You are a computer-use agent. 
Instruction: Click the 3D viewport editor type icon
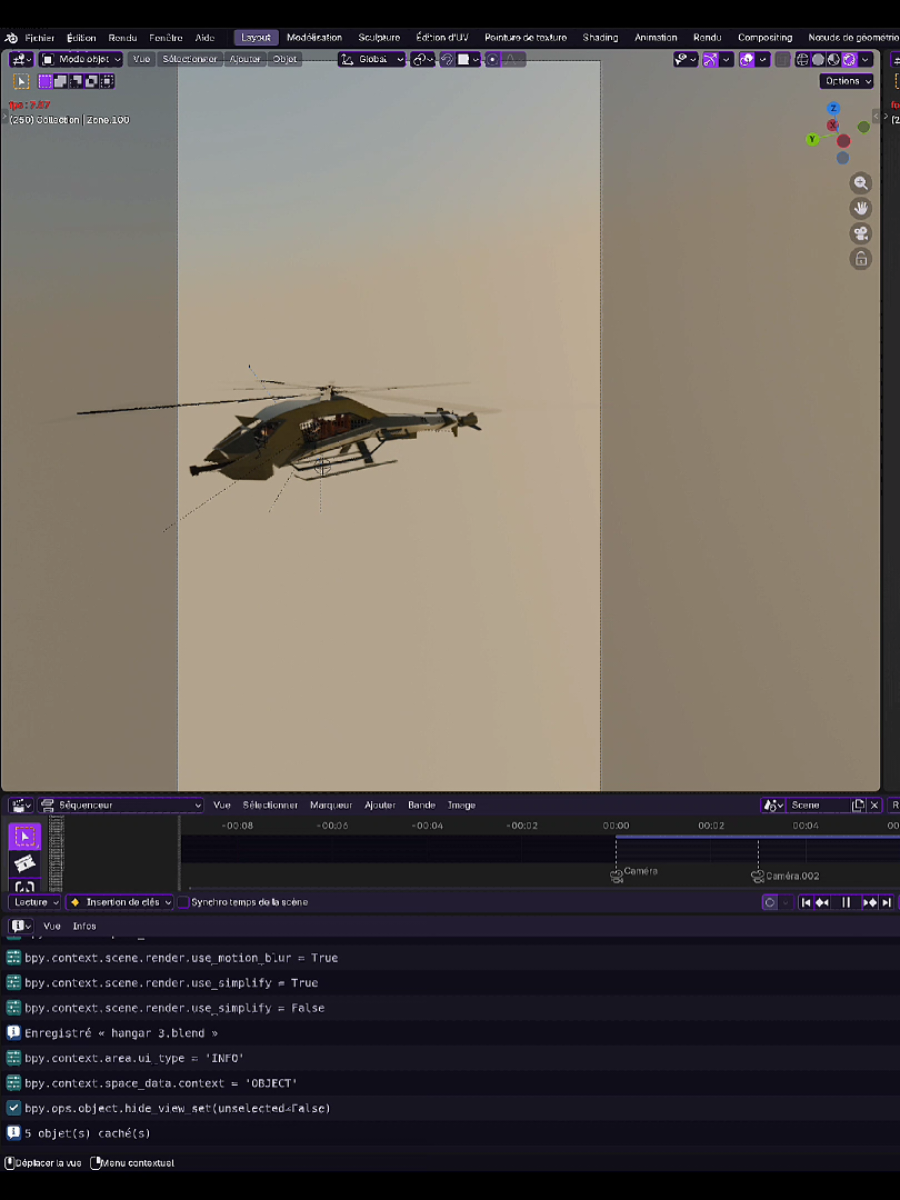[x=22, y=60]
